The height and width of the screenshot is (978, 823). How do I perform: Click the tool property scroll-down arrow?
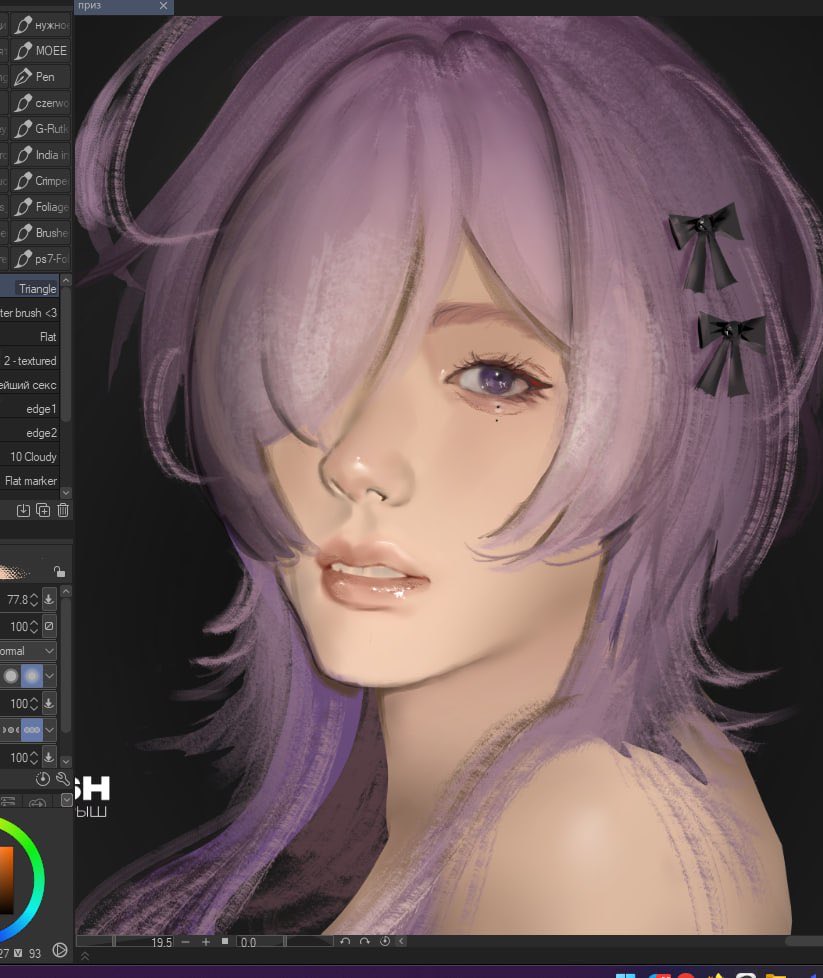[x=66, y=762]
